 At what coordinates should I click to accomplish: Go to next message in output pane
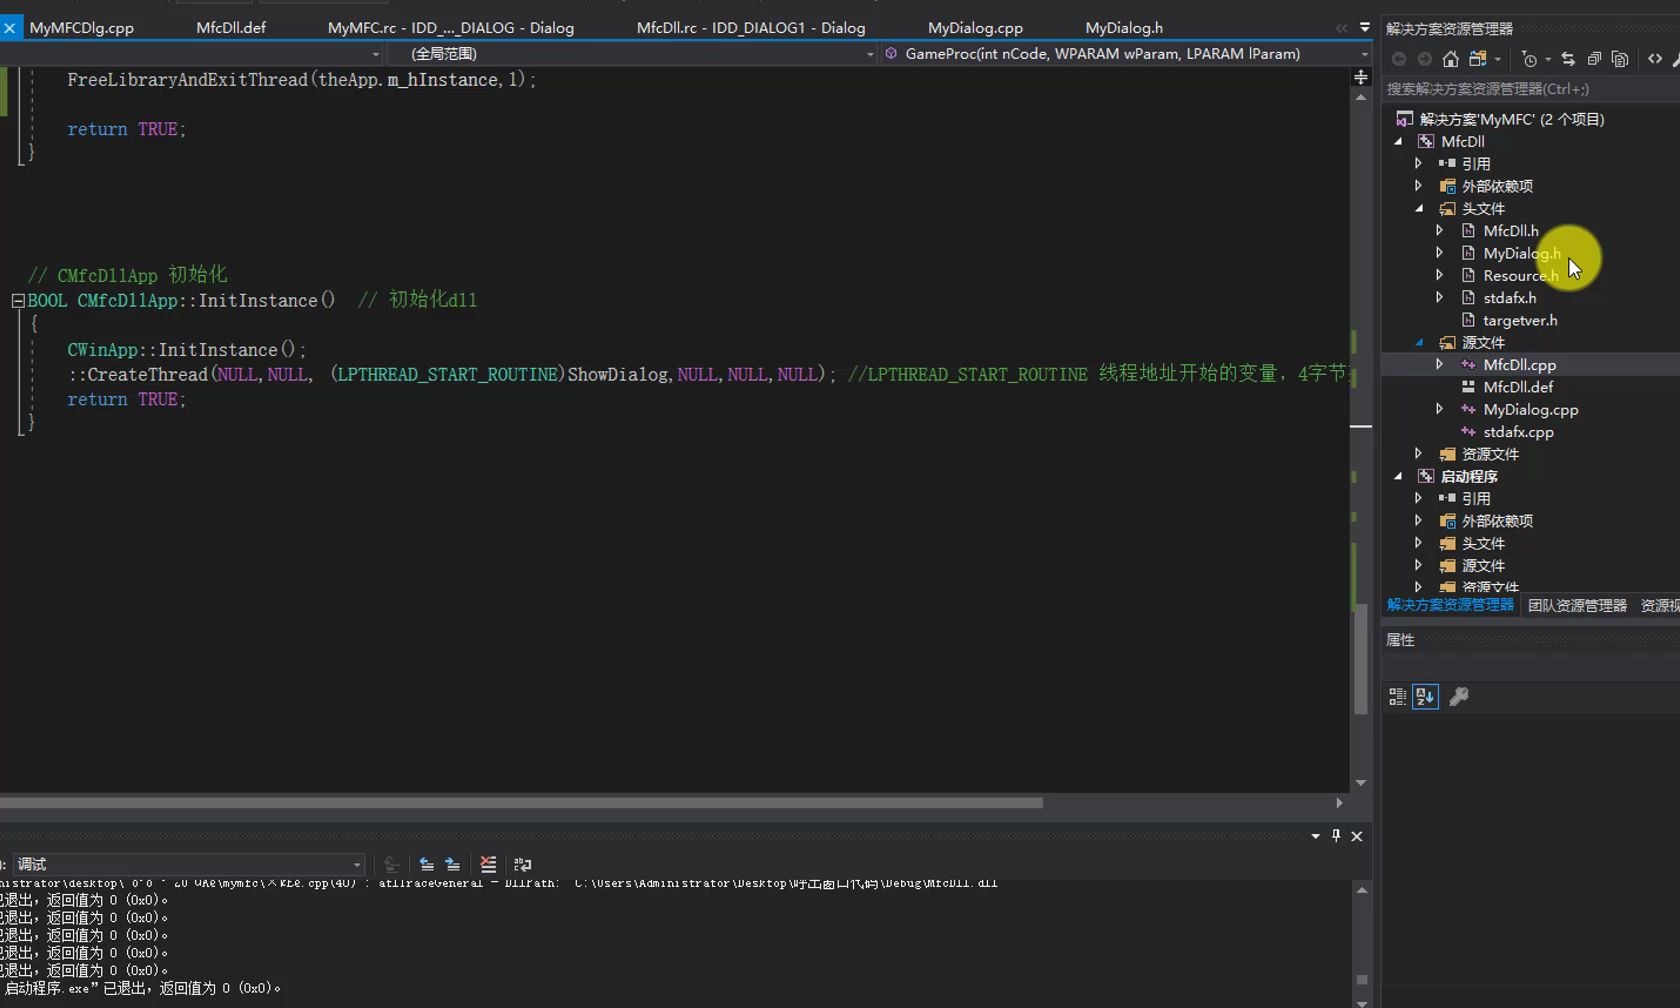453,864
